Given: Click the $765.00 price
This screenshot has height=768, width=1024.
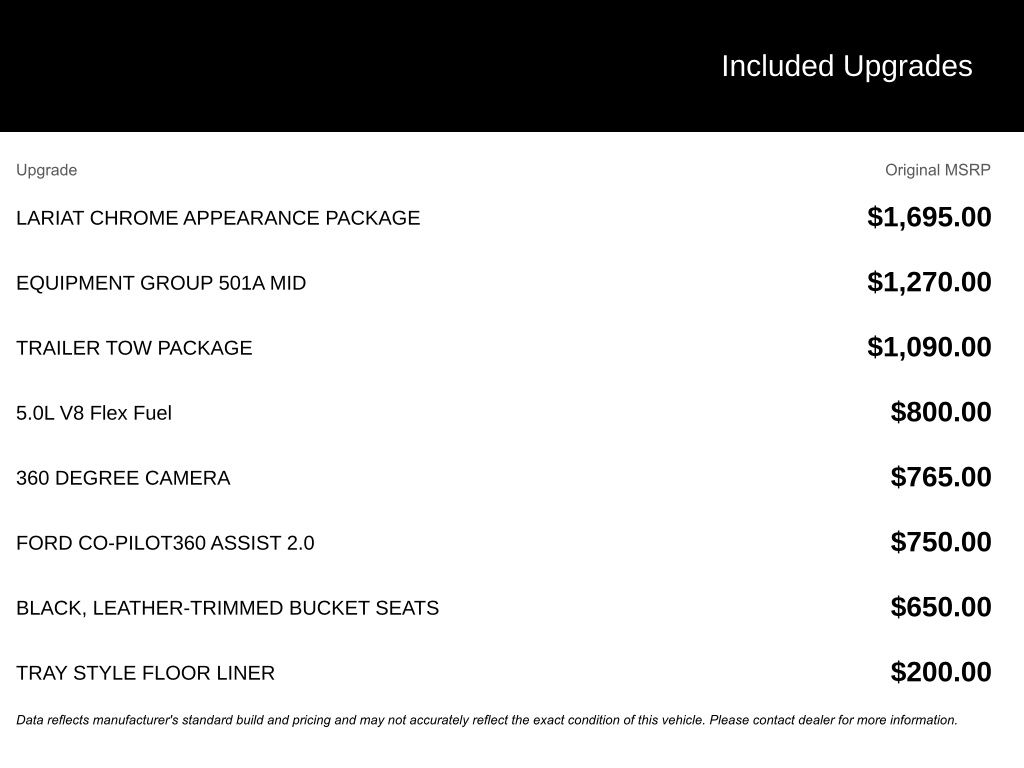Looking at the screenshot, I should coord(941,477).
